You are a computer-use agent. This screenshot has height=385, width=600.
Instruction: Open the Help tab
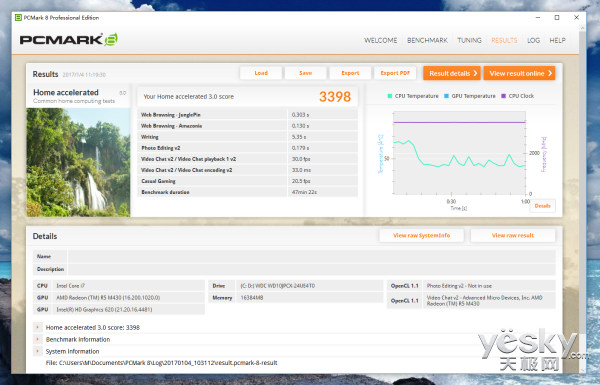coord(557,40)
